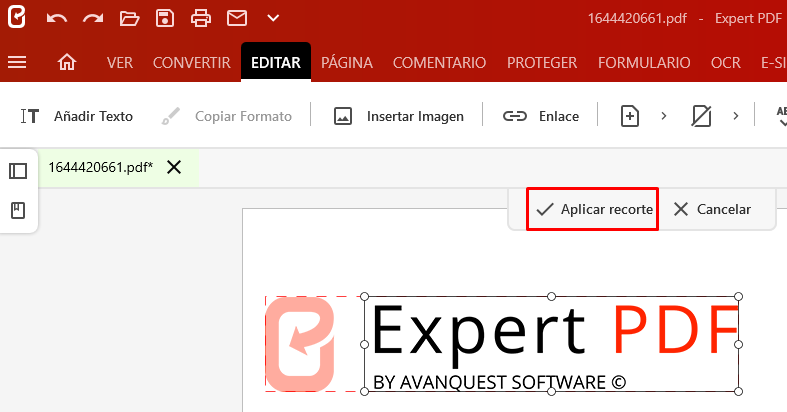Save the document with disk icon
Viewport: 787px width, 412px height.
point(165,19)
